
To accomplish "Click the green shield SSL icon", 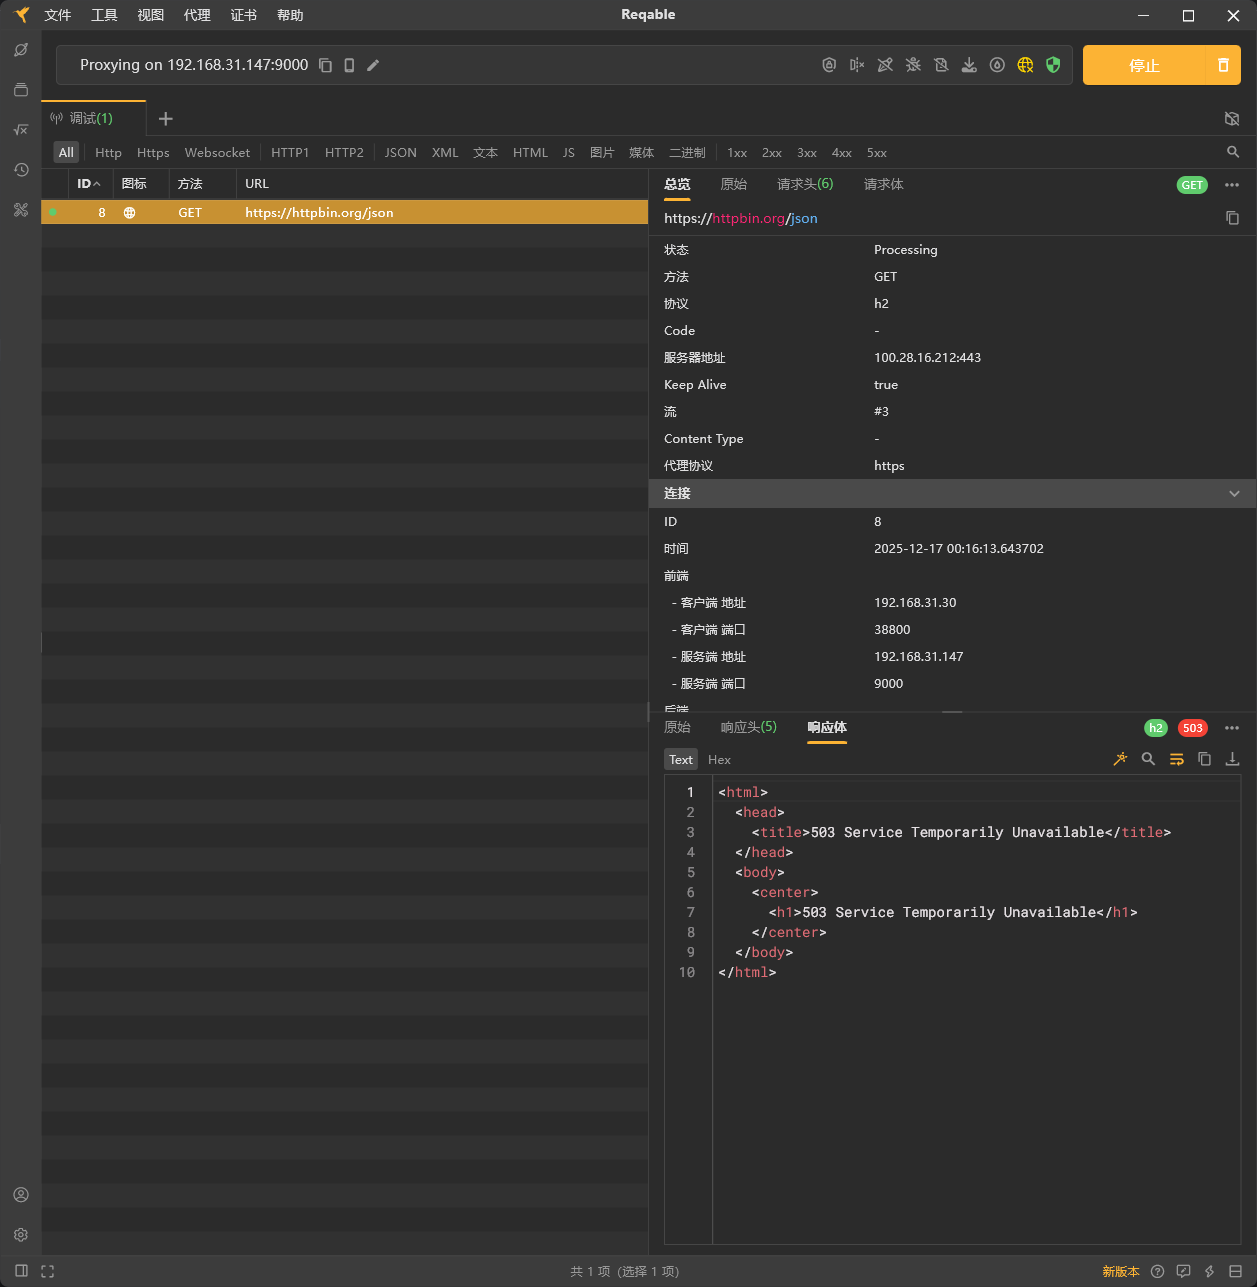I will point(1053,65).
